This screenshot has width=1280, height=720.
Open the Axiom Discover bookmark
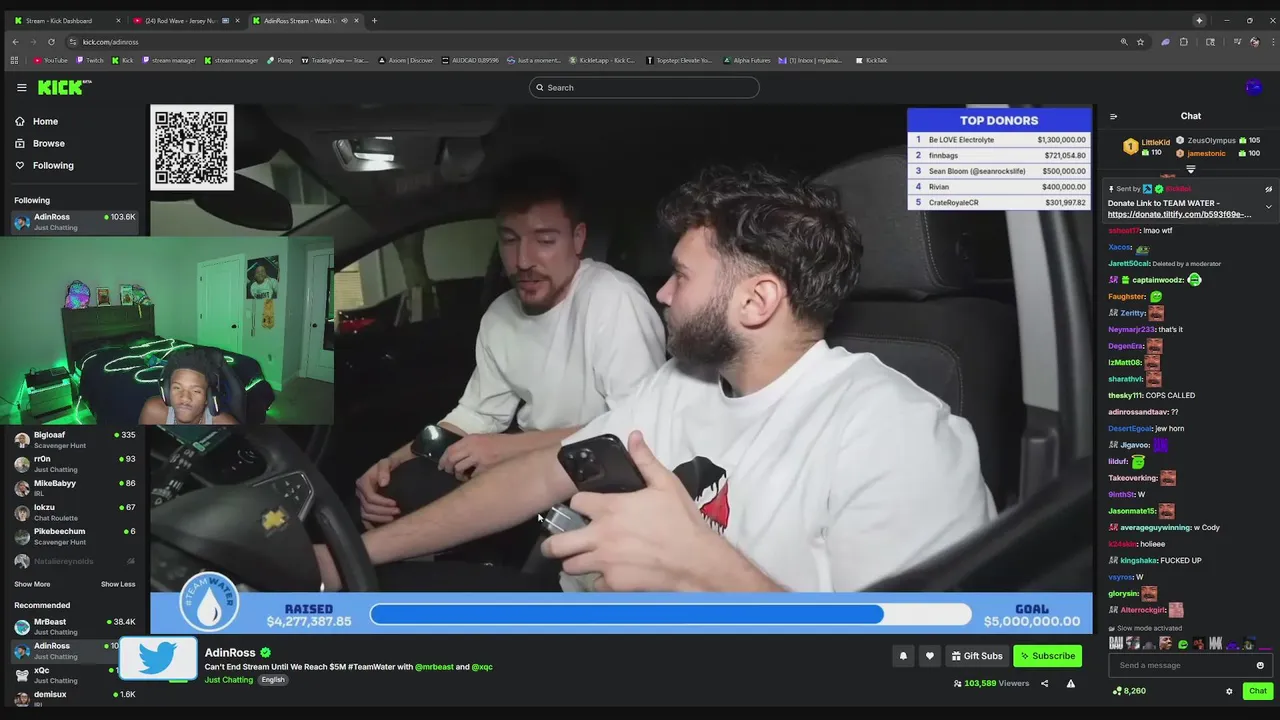(406, 60)
